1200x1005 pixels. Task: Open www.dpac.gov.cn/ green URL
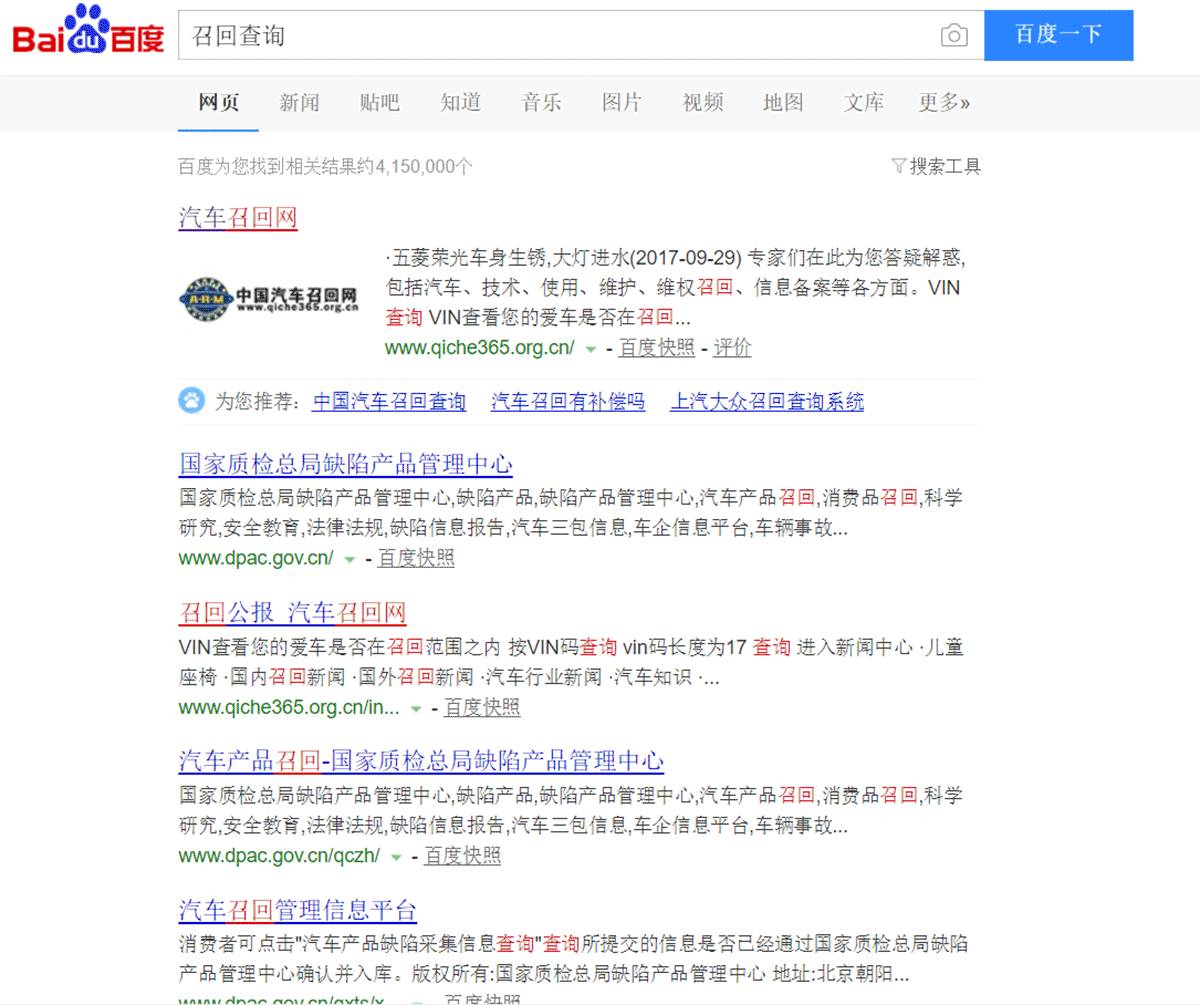click(x=257, y=559)
